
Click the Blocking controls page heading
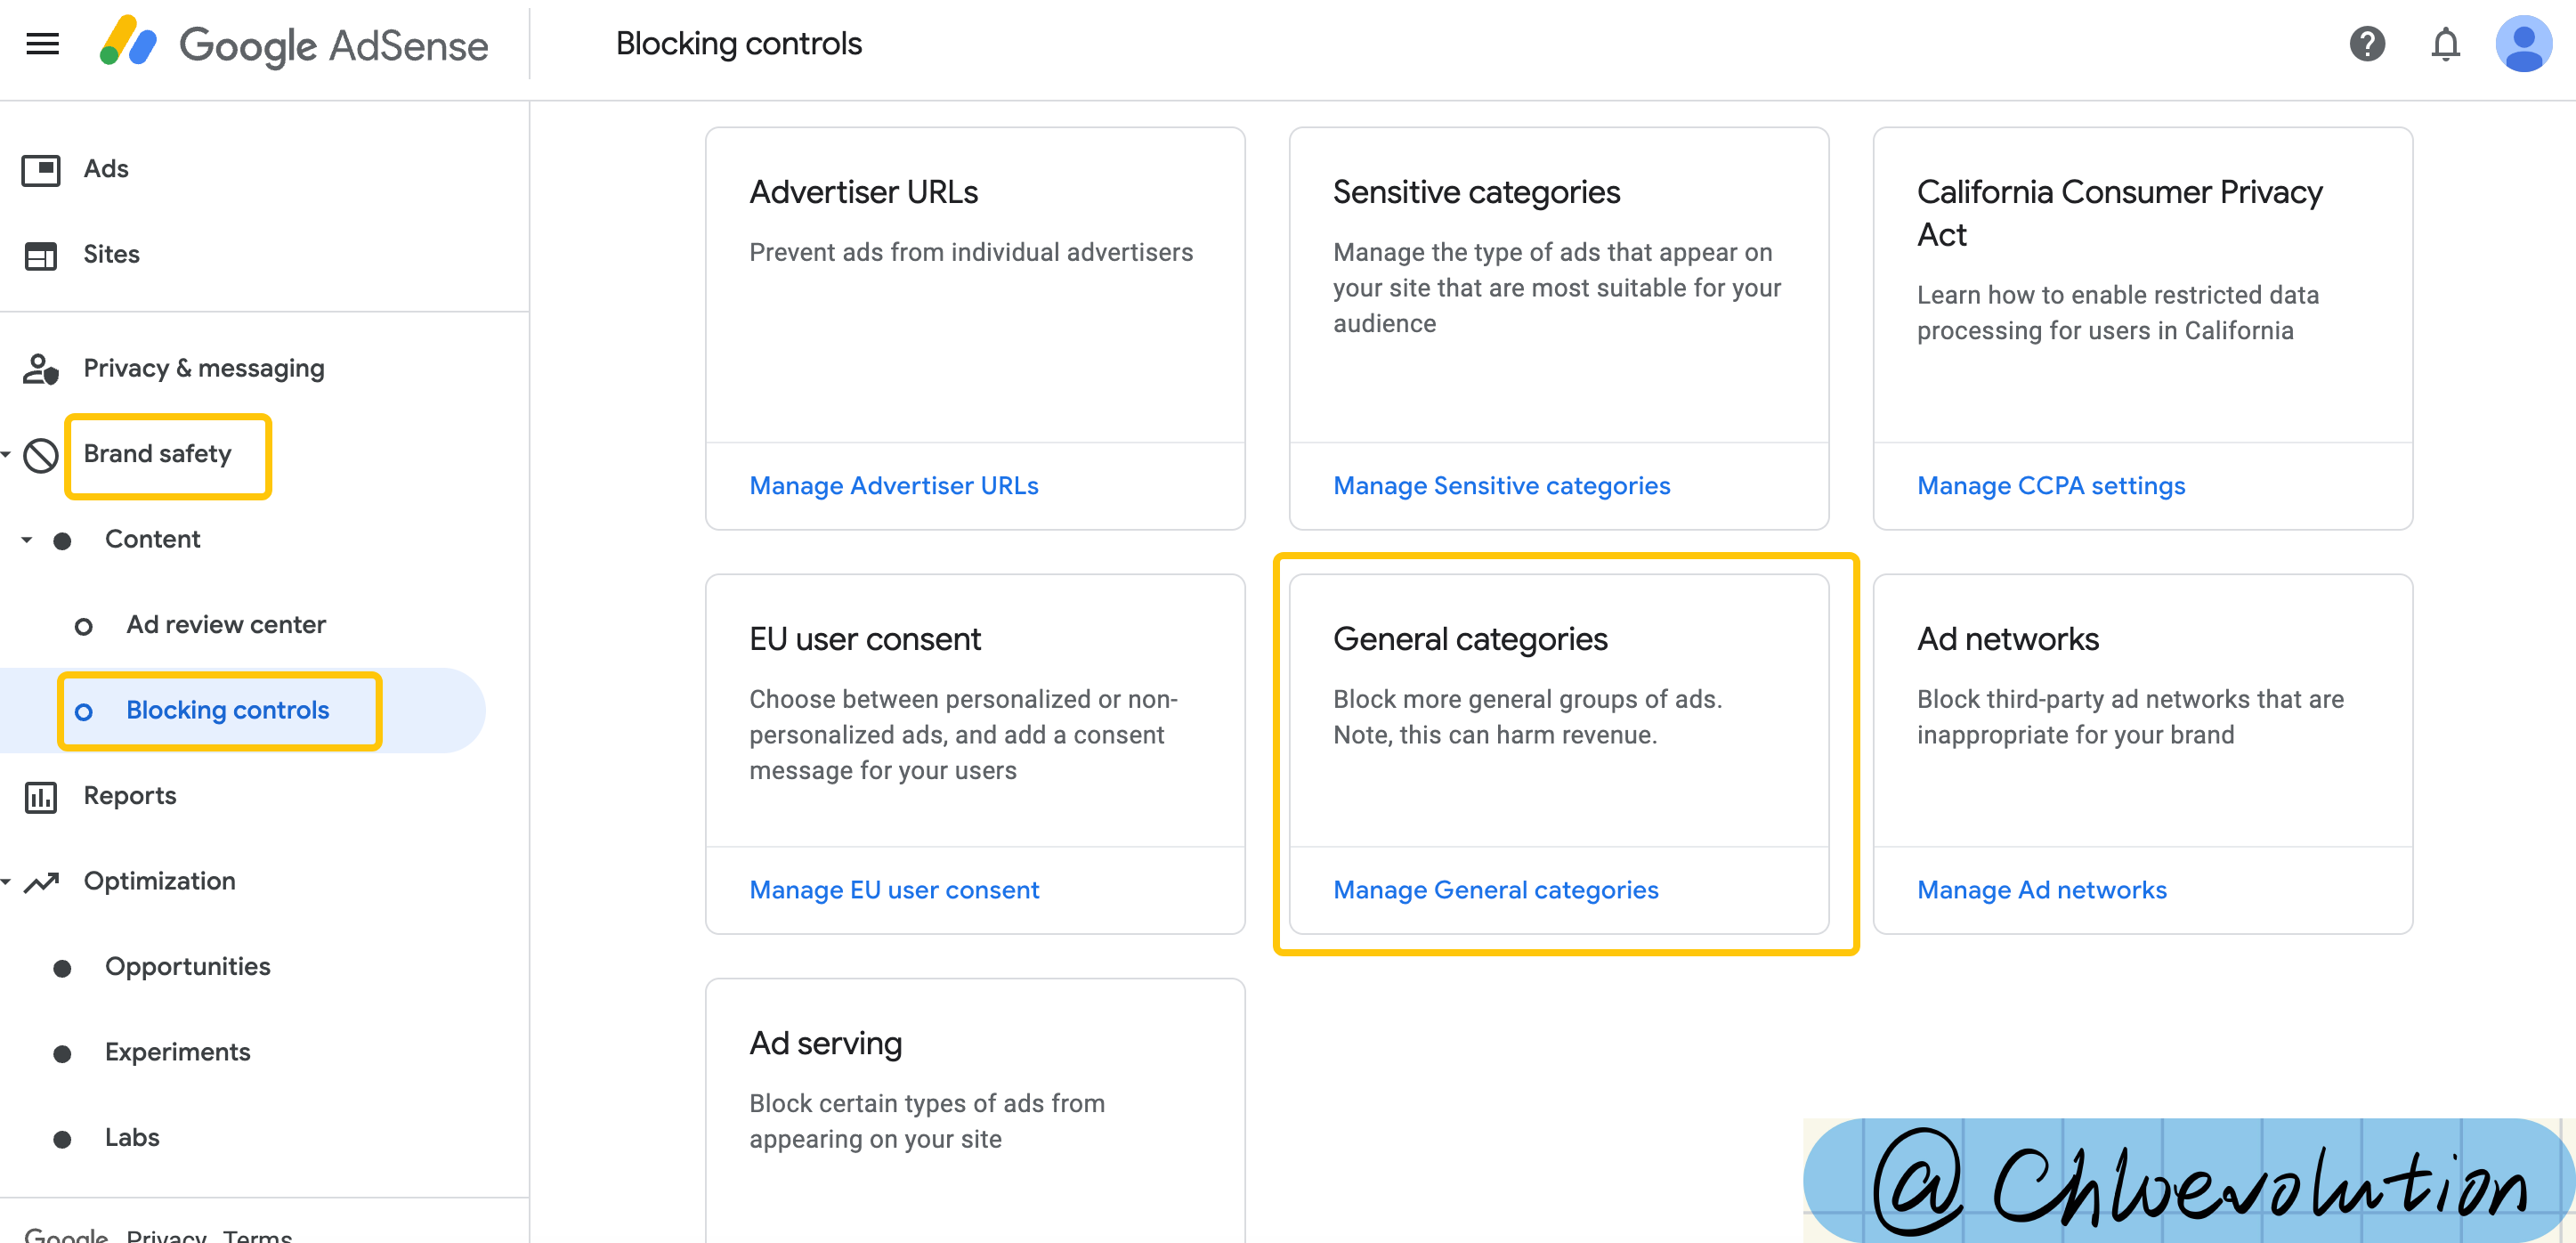738,44
